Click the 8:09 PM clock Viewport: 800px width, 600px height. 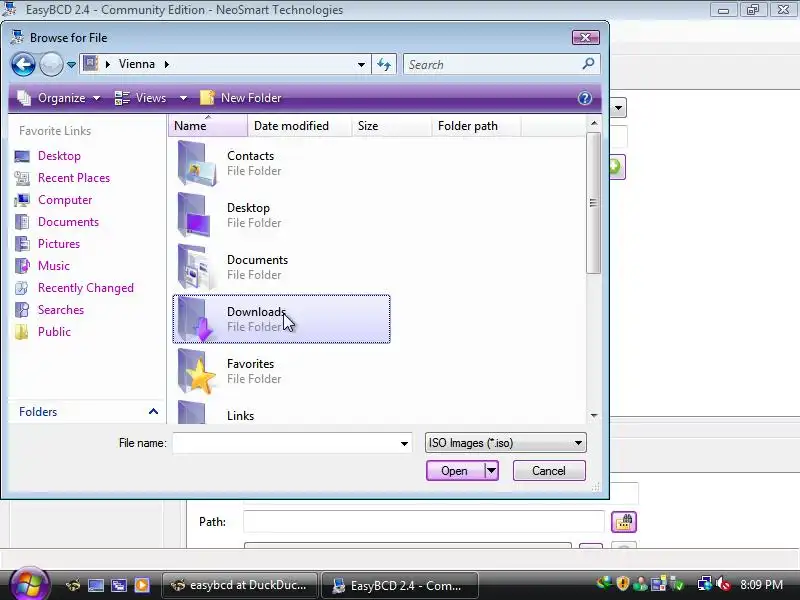(762, 585)
